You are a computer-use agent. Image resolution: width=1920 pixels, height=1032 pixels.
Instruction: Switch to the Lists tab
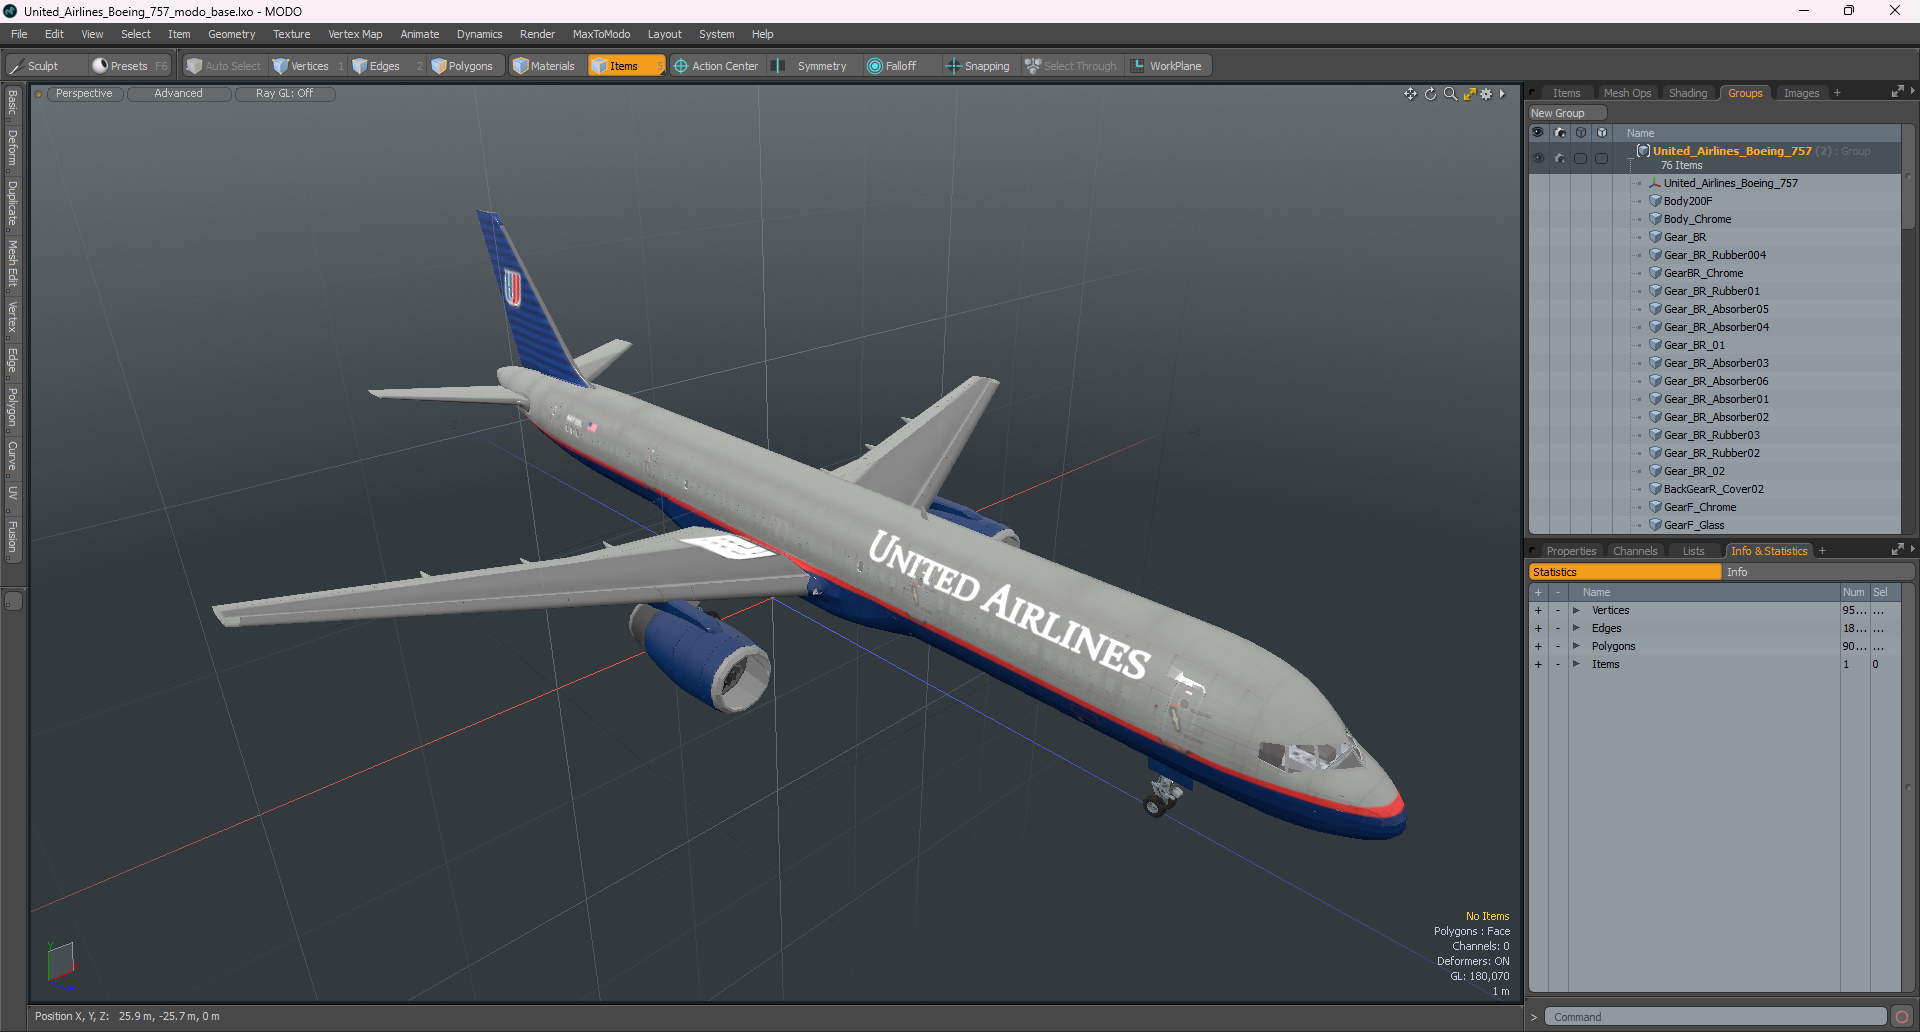coord(1693,551)
